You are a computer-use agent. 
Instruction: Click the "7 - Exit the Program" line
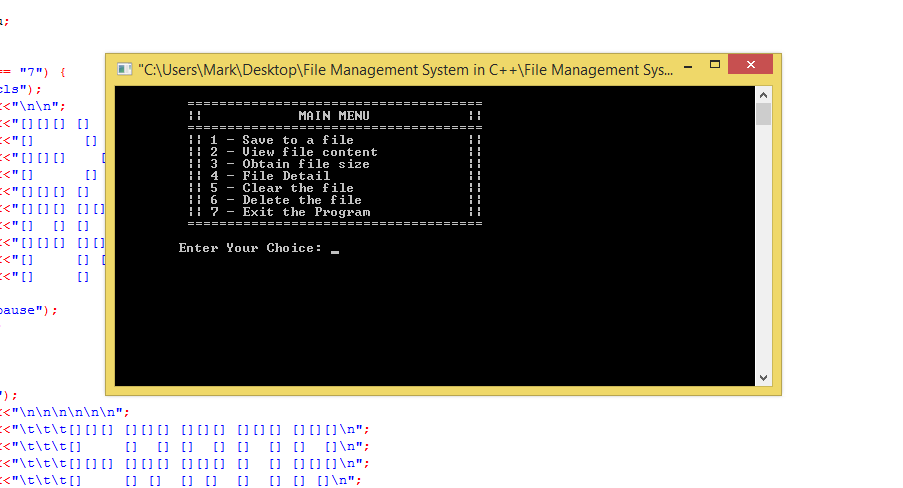(290, 212)
